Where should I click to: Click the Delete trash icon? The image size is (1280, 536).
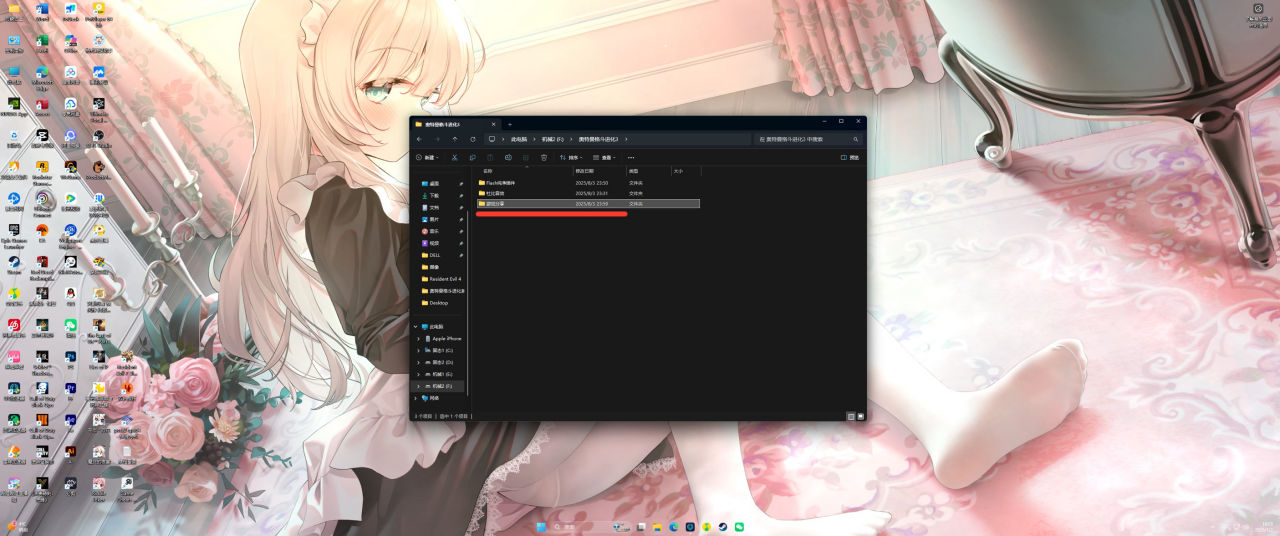coord(544,157)
